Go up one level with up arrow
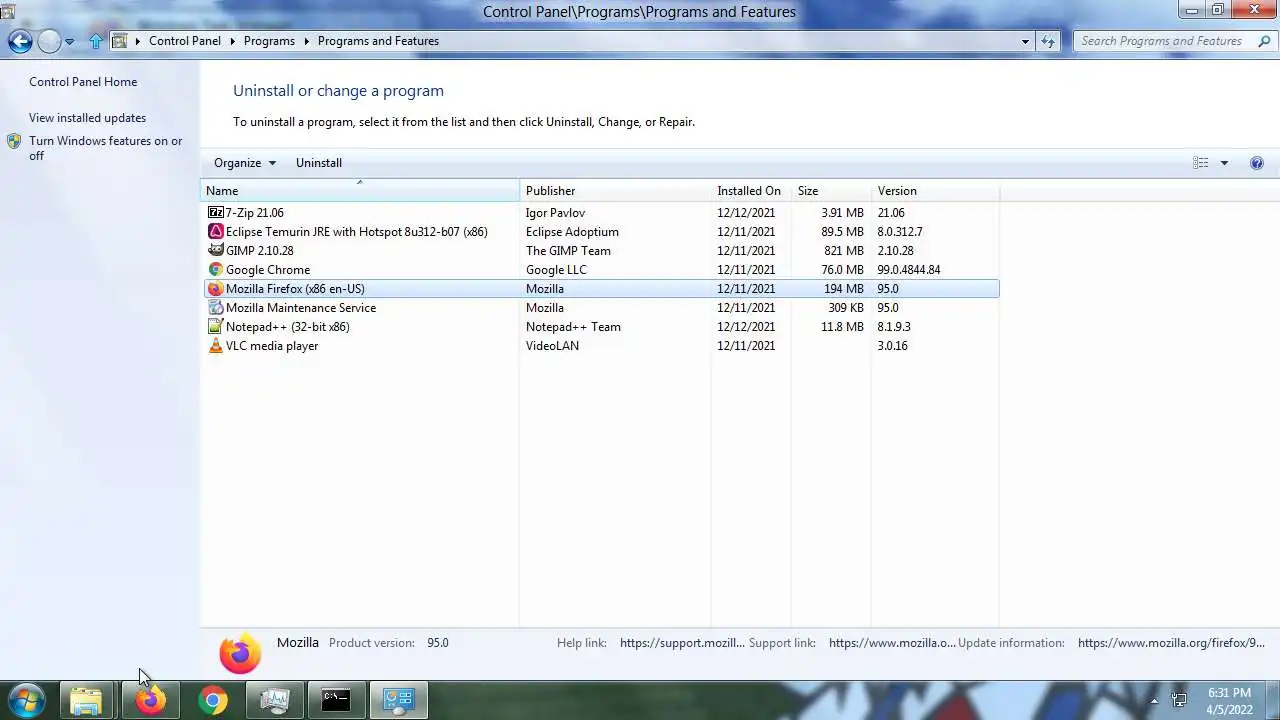The width and height of the screenshot is (1280, 720). click(96, 41)
